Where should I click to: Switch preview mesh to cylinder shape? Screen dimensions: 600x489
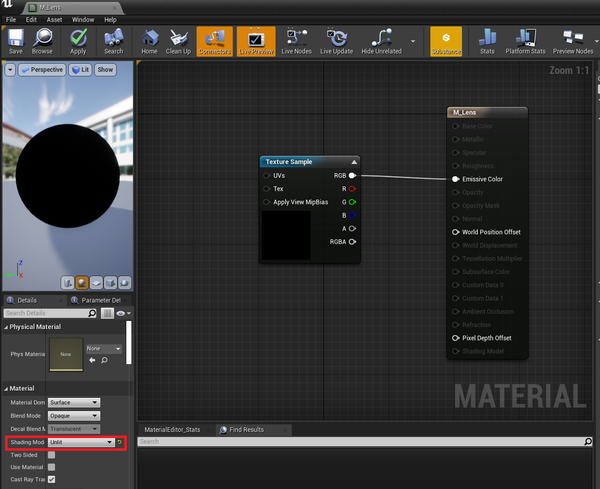click(x=69, y=283)
